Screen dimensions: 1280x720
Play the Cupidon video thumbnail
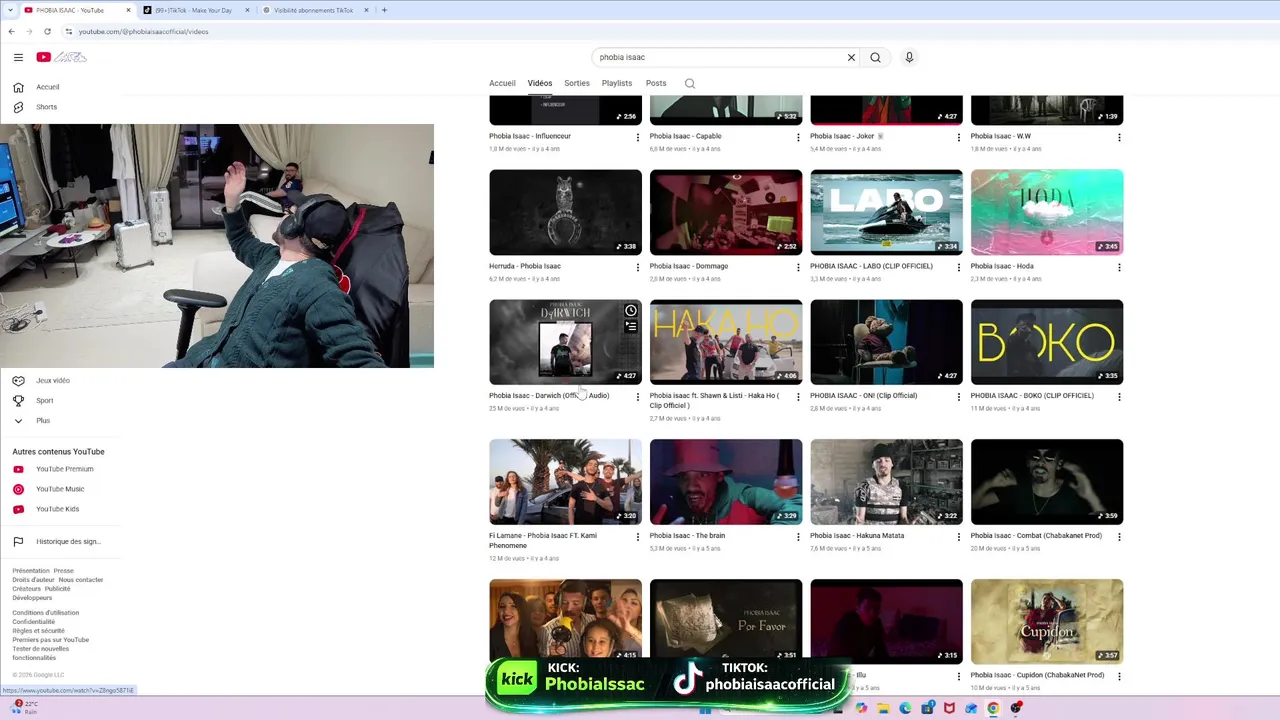coord(1047,621)
